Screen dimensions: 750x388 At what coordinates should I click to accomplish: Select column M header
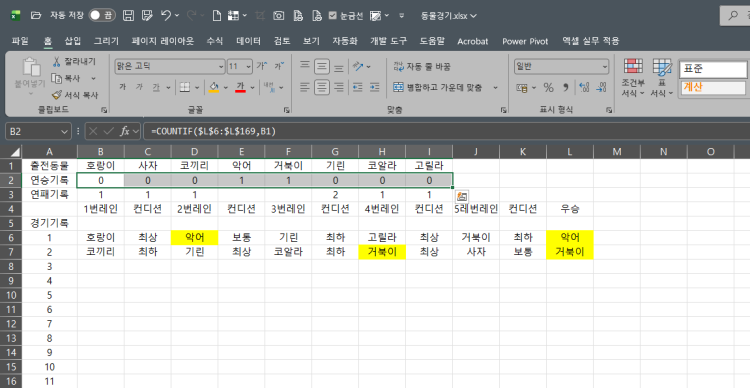click(x=617, y=152)
